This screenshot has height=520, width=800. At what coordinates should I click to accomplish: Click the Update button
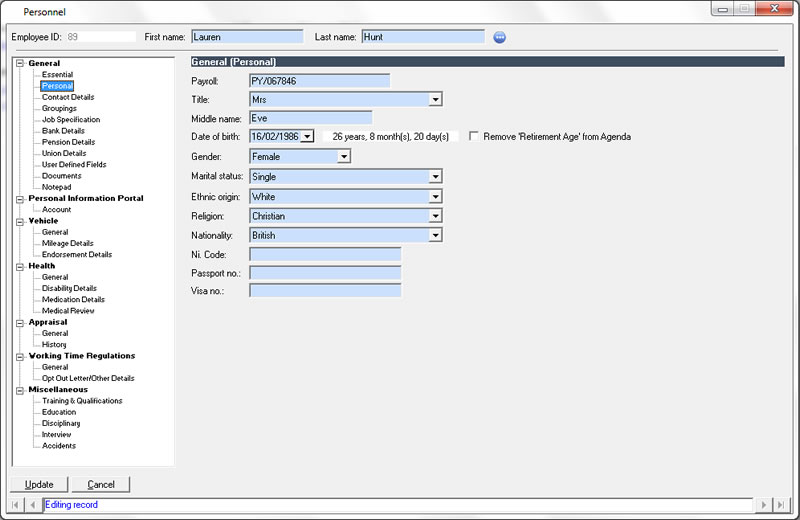(39, 485)
